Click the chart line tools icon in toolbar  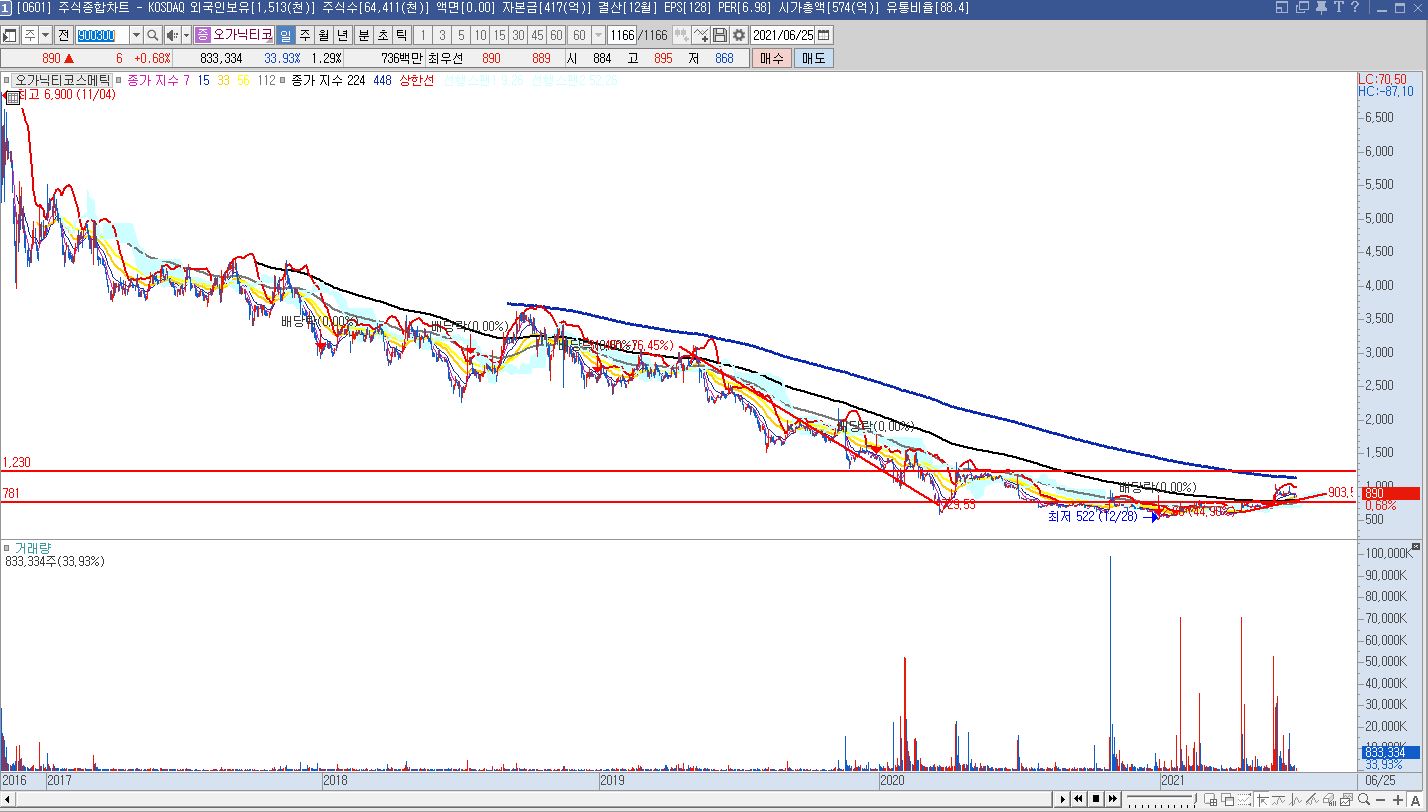pyautogui.click(x=701, y=35)
